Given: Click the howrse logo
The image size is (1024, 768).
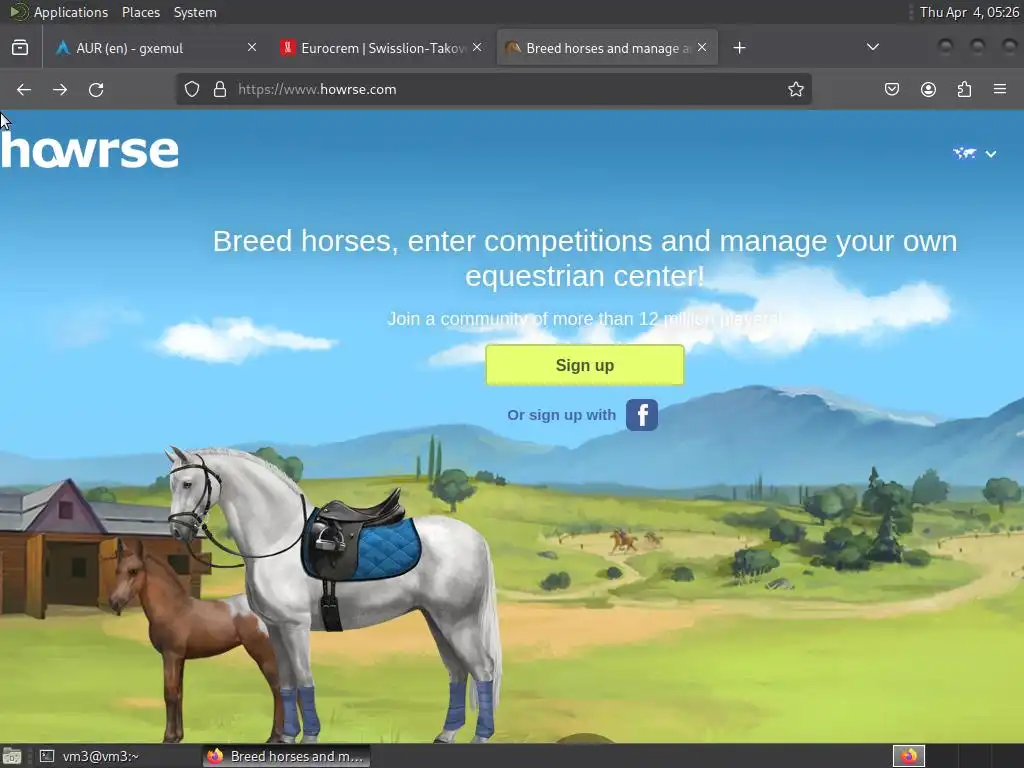Looking at the screenshot, I should click(x=89, y=151).
